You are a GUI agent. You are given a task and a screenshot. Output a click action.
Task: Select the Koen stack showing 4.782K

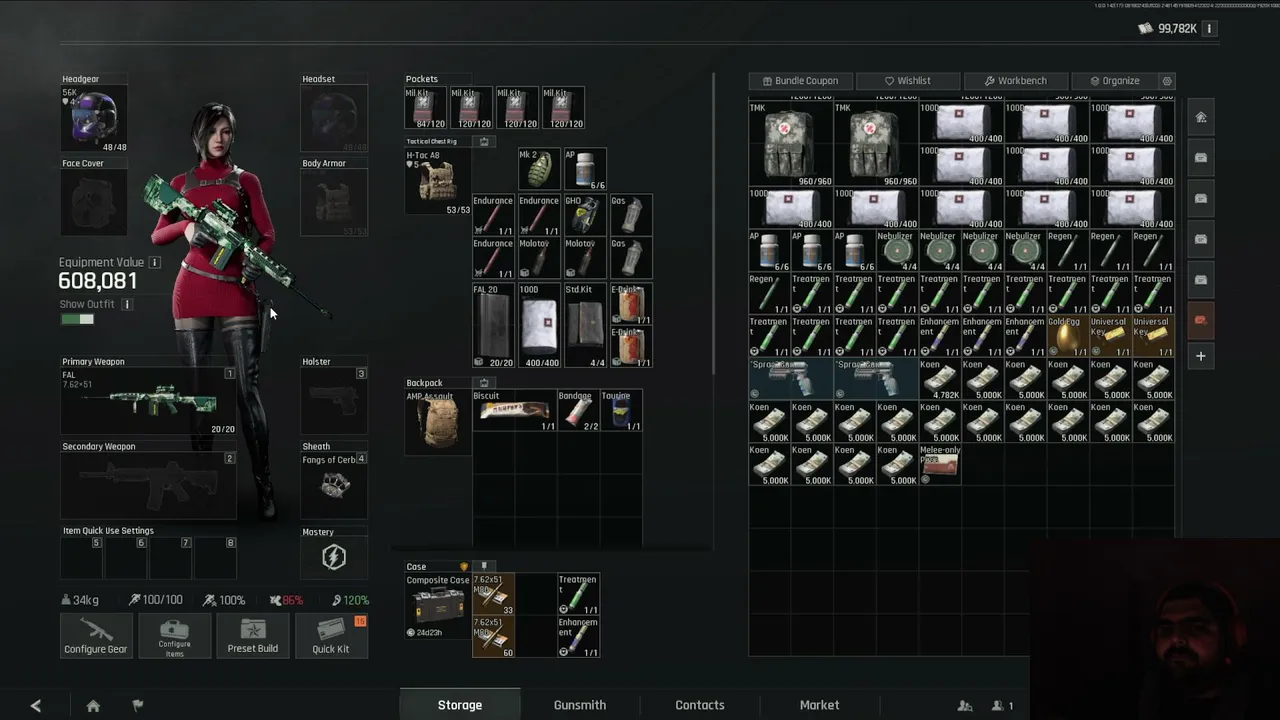click(941, 380)
